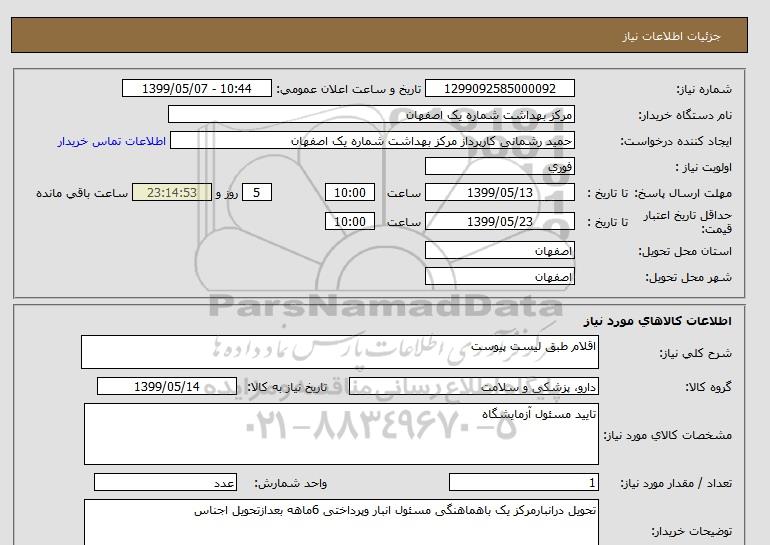Select the label تاریخ و ساعت اعلان عمومی

[349, 89]
